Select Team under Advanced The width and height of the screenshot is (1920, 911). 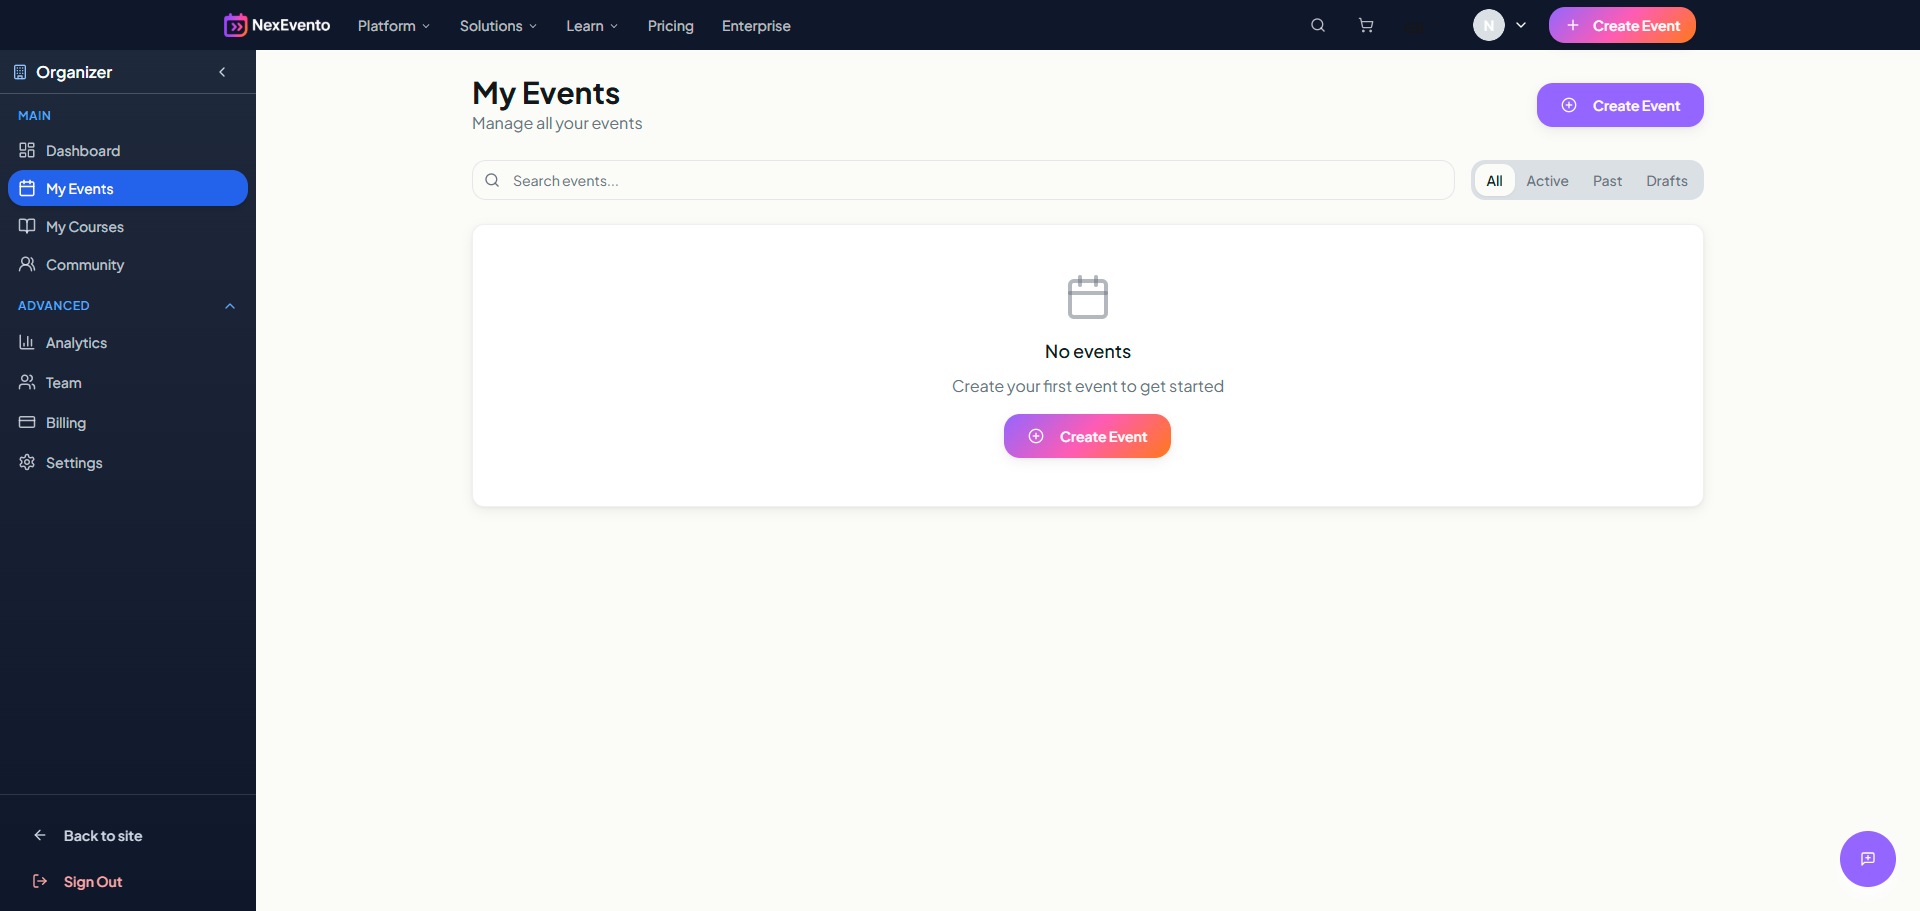[62, 382]
